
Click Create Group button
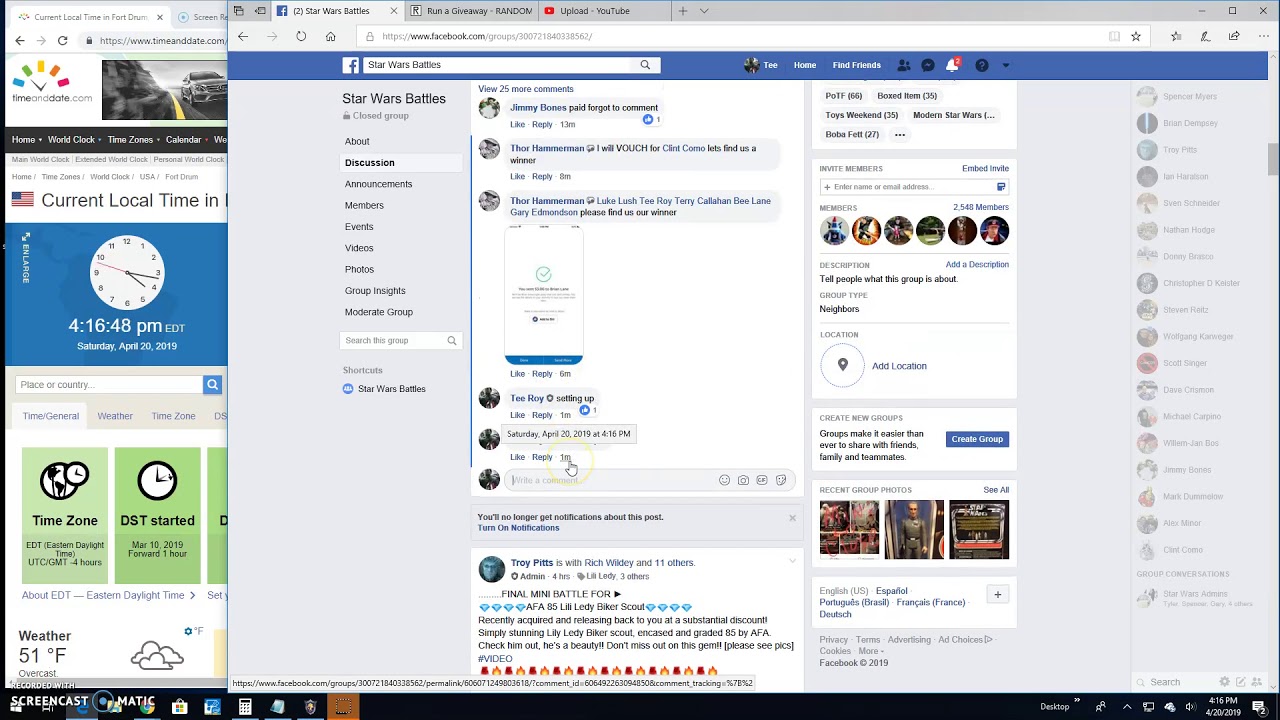(x=977, y=439)
